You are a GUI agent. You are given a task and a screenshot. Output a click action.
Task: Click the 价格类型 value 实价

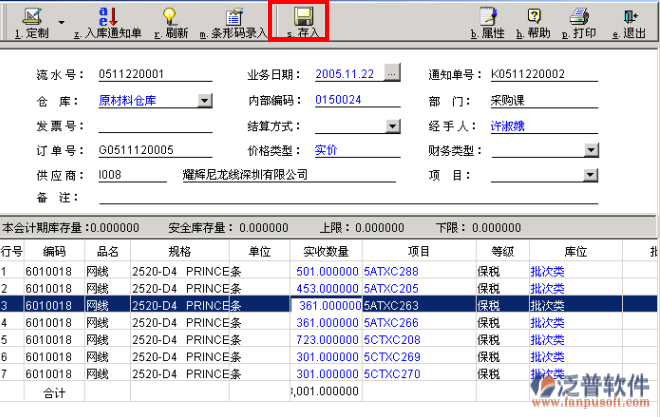coord(326,150)
